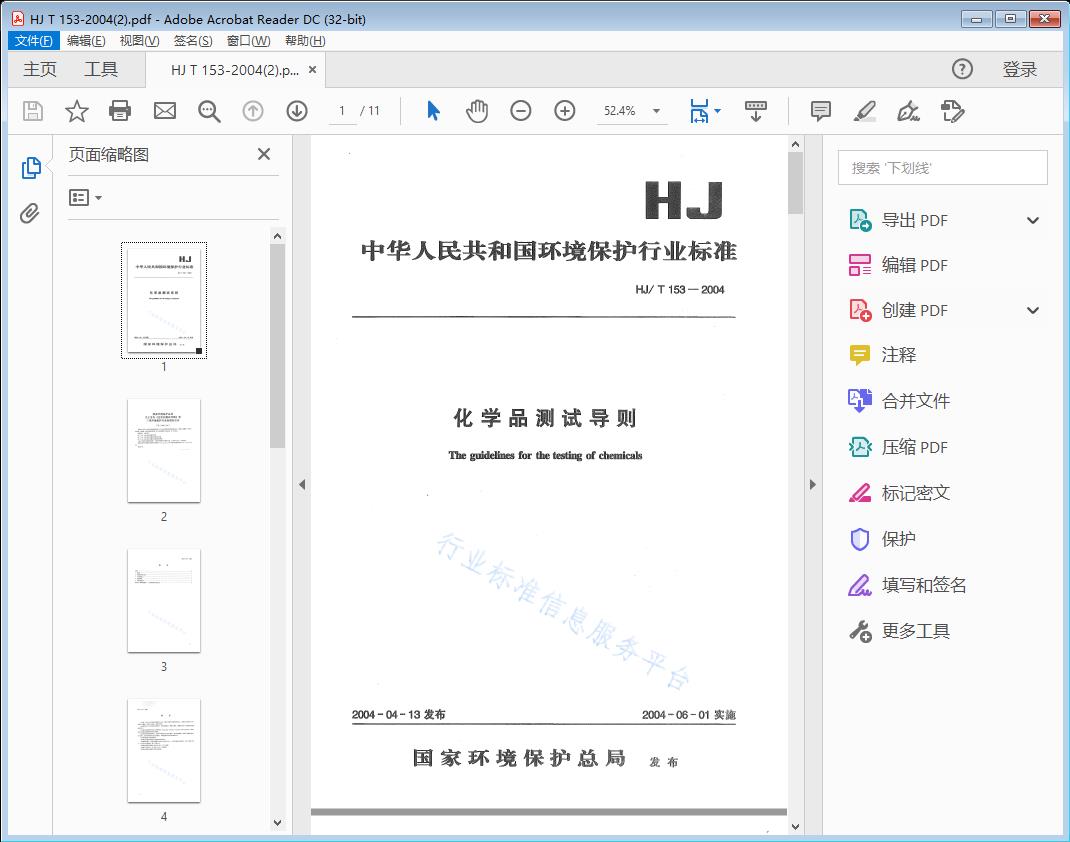Expand the 导出 PDF chevron
This screenshot has width=1070, height=842.
(1032, 219)
